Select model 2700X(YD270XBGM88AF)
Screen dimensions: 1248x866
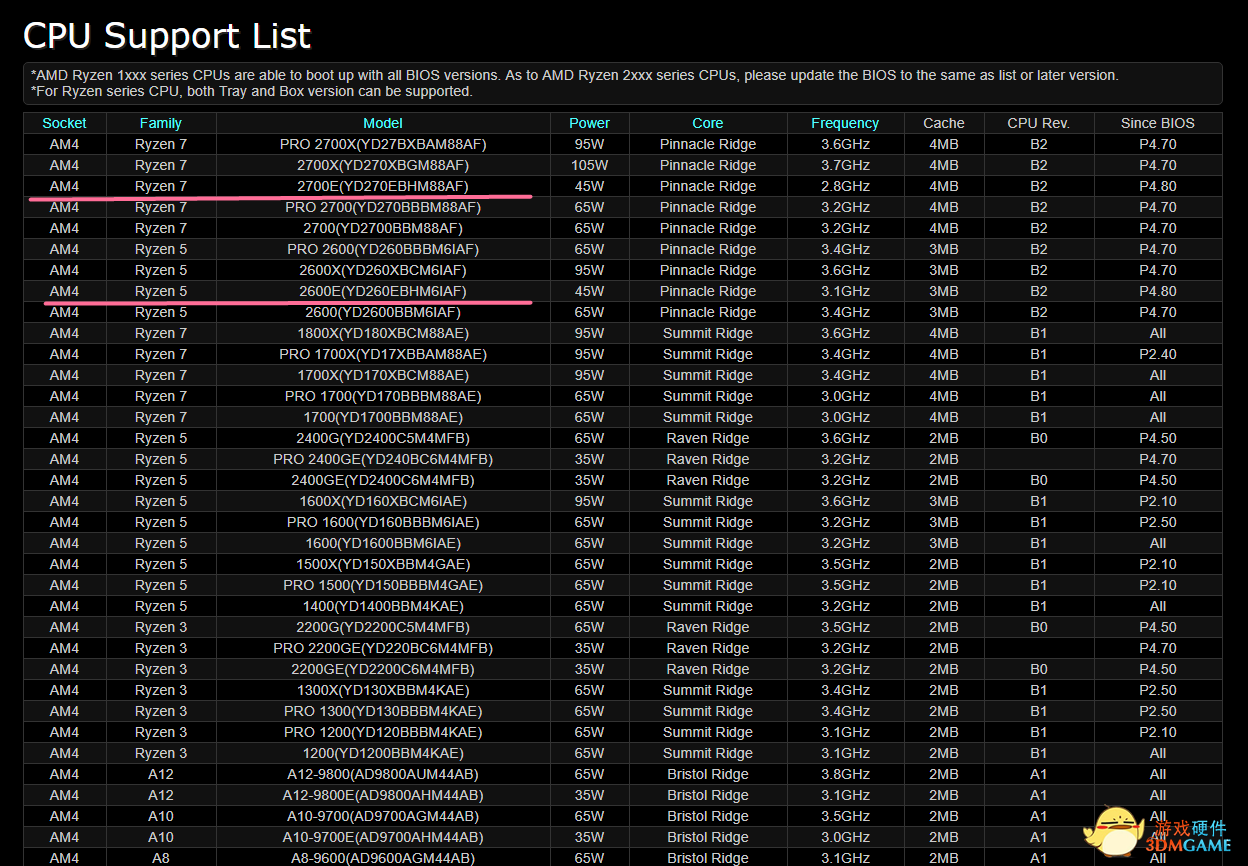click(x=383, y=165)
